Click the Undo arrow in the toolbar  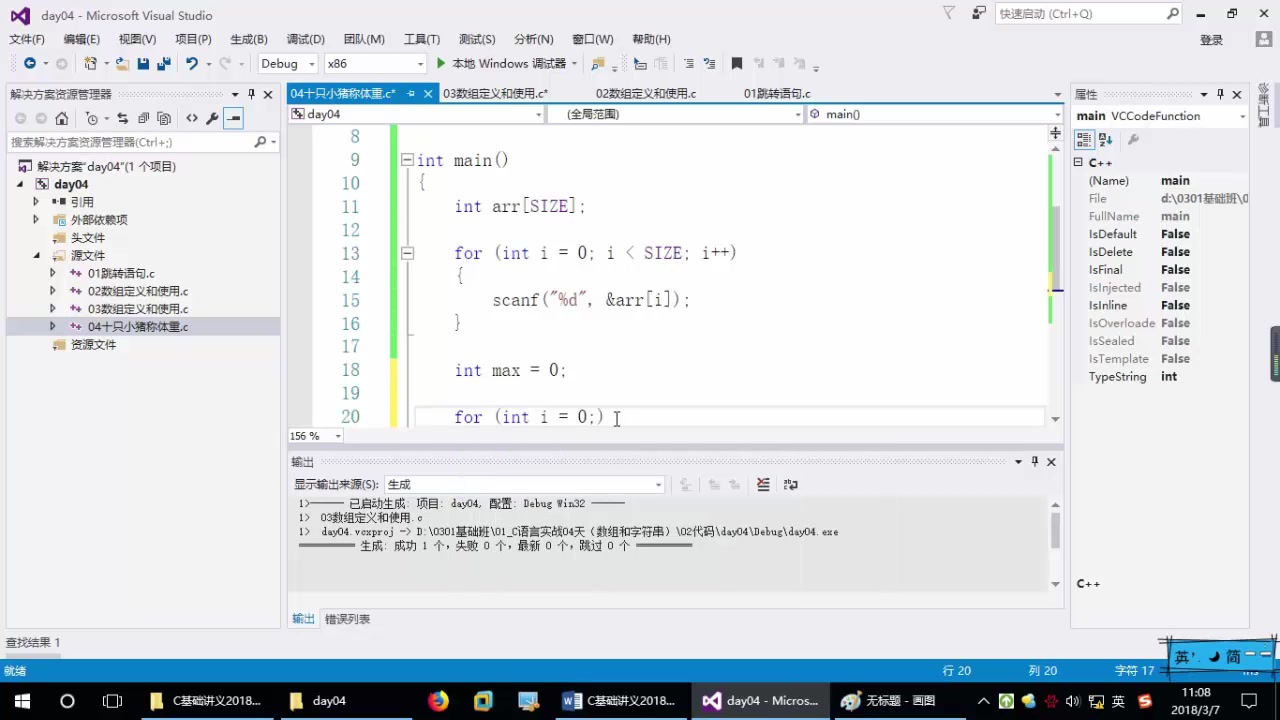click(191, 63)
